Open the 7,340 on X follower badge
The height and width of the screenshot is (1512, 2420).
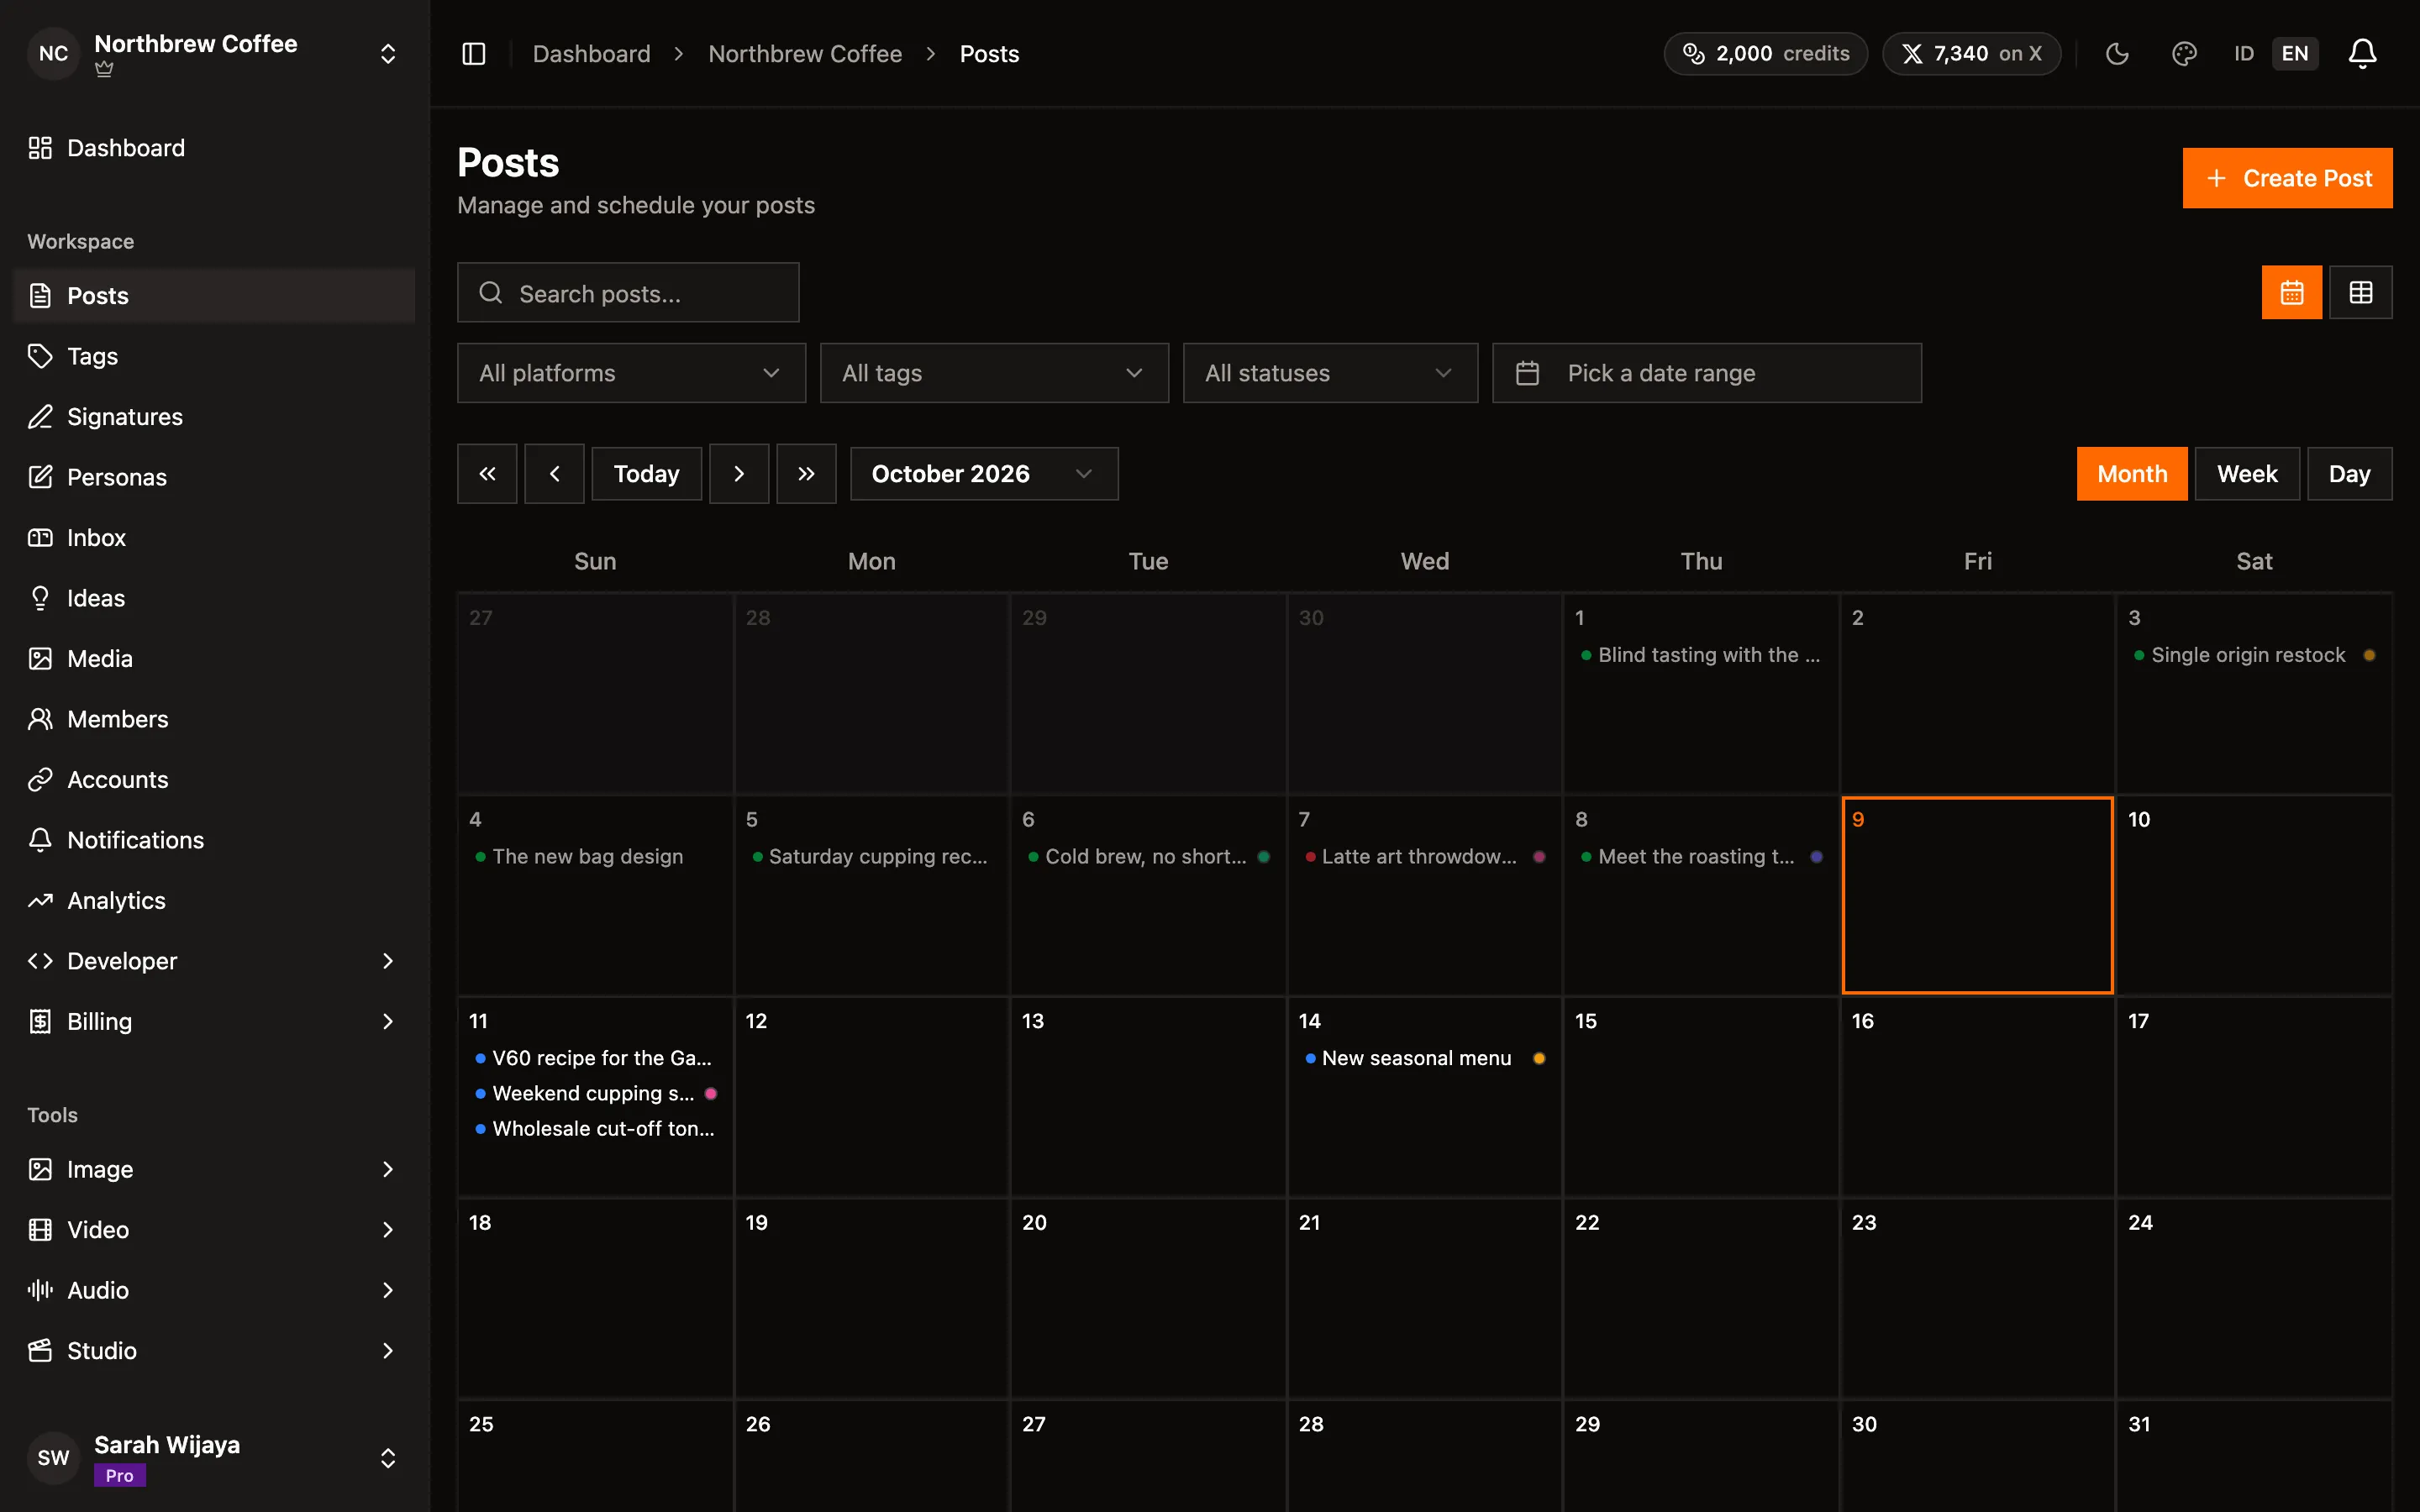pos(1971,54)
